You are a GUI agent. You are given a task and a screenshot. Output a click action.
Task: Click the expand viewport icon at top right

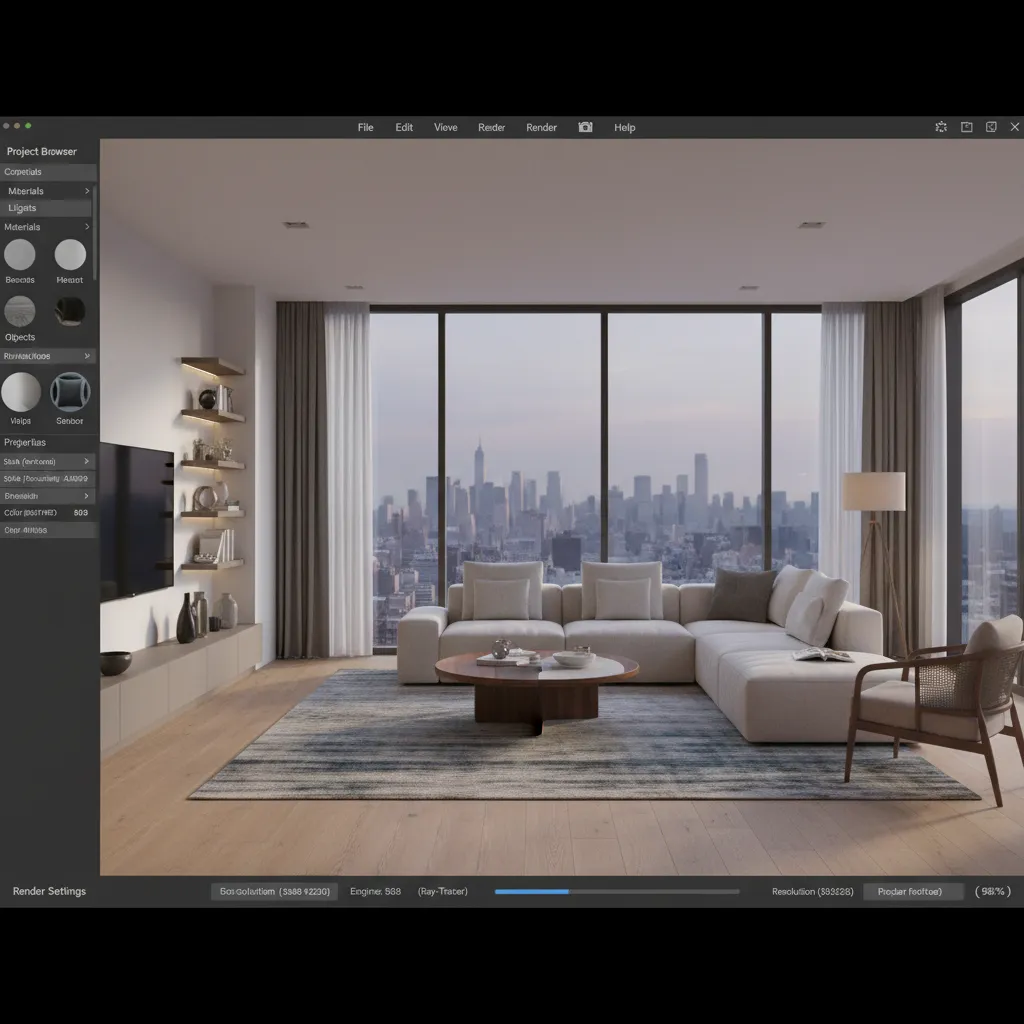click(991, 127)
